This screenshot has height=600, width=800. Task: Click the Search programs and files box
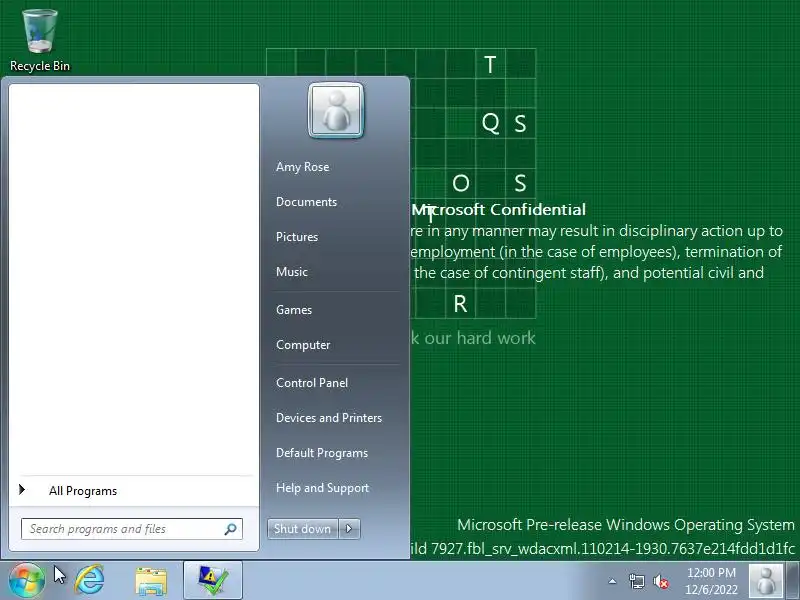pyautogui.click(x=132, y=529)
